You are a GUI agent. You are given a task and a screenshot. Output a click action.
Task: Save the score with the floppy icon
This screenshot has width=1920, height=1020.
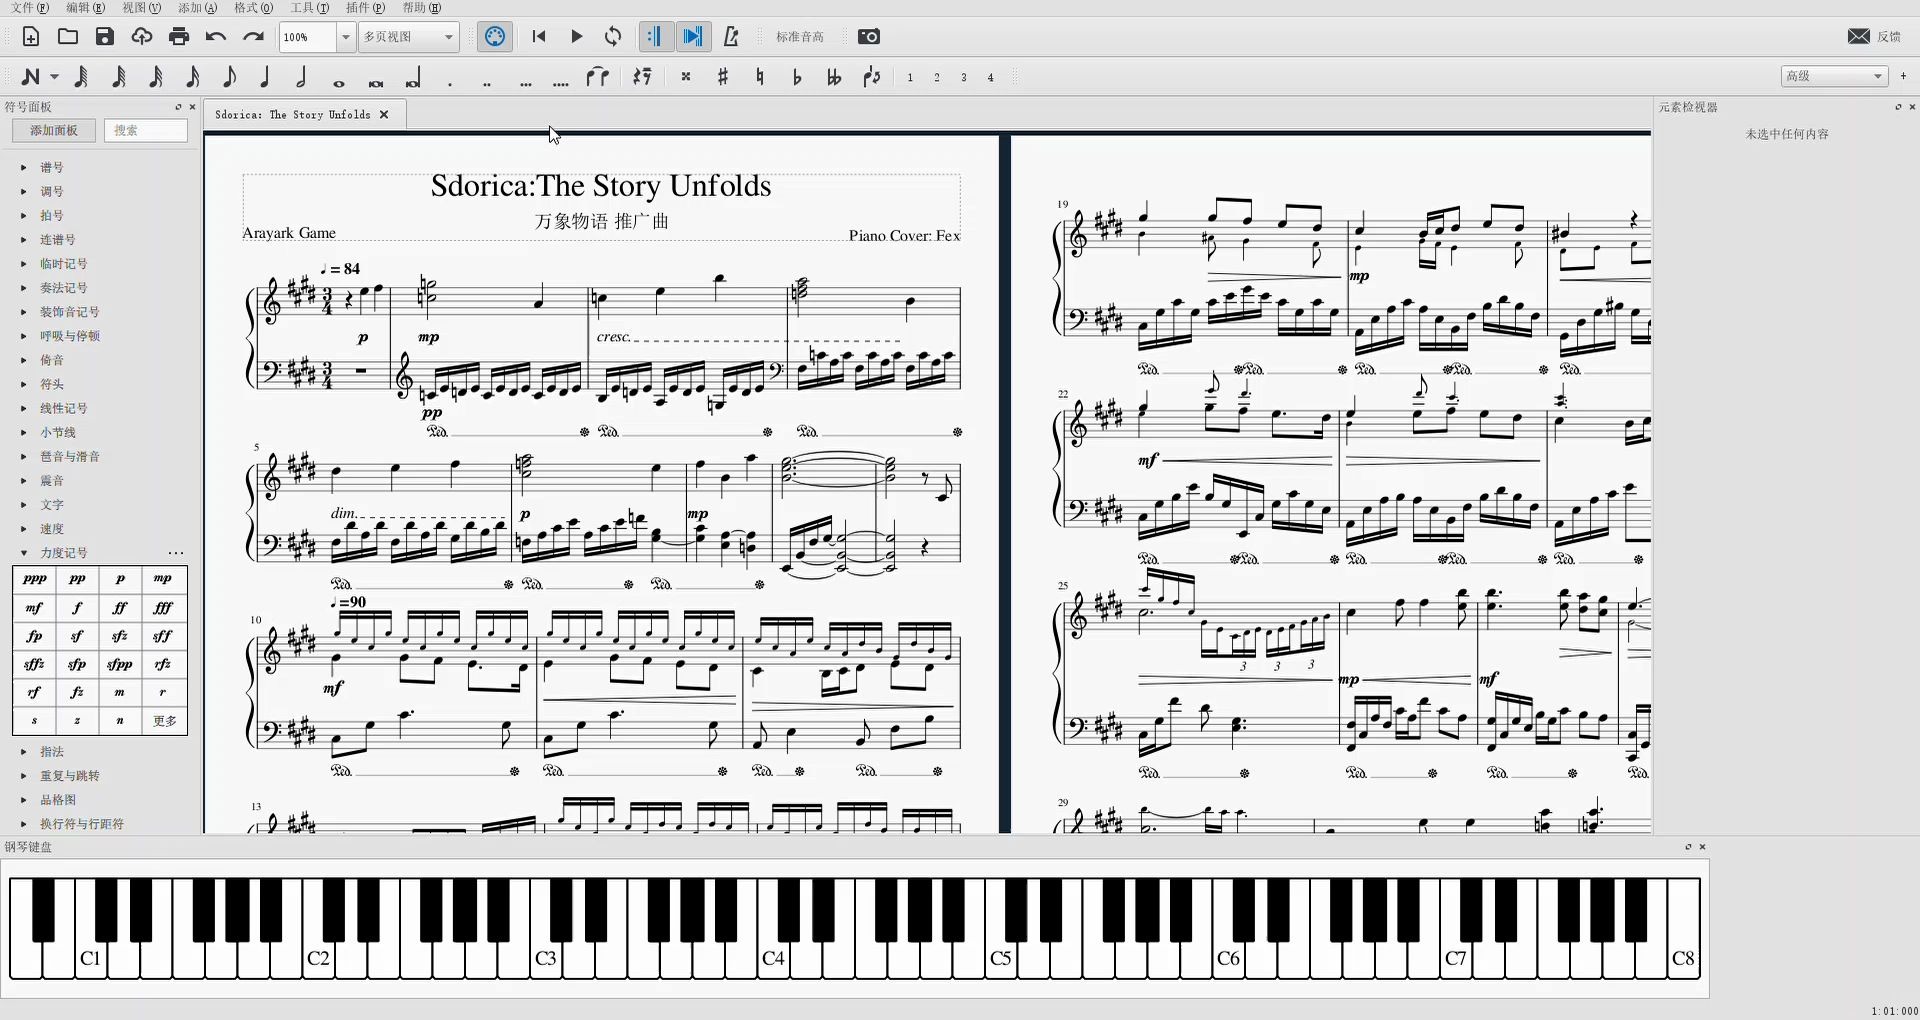[x=105, y=37]
